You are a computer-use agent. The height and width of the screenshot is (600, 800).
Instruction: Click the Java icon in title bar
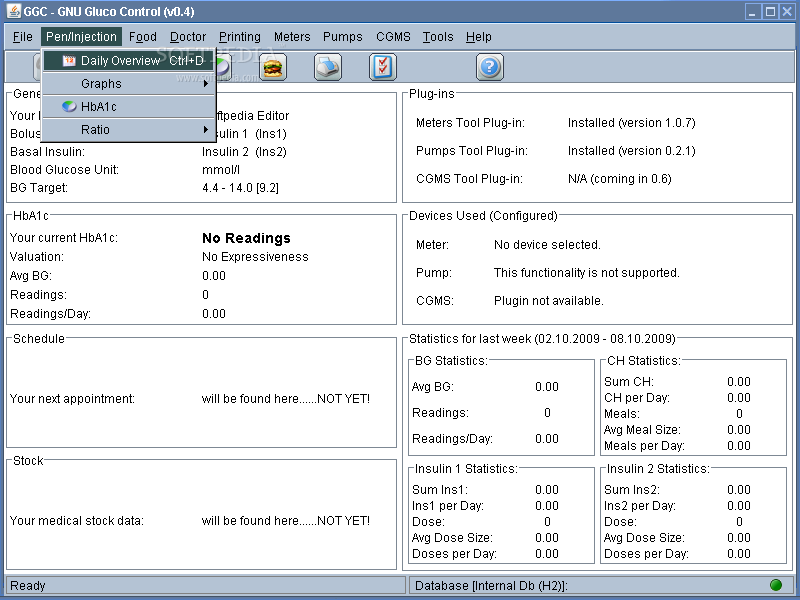(14, 11)
